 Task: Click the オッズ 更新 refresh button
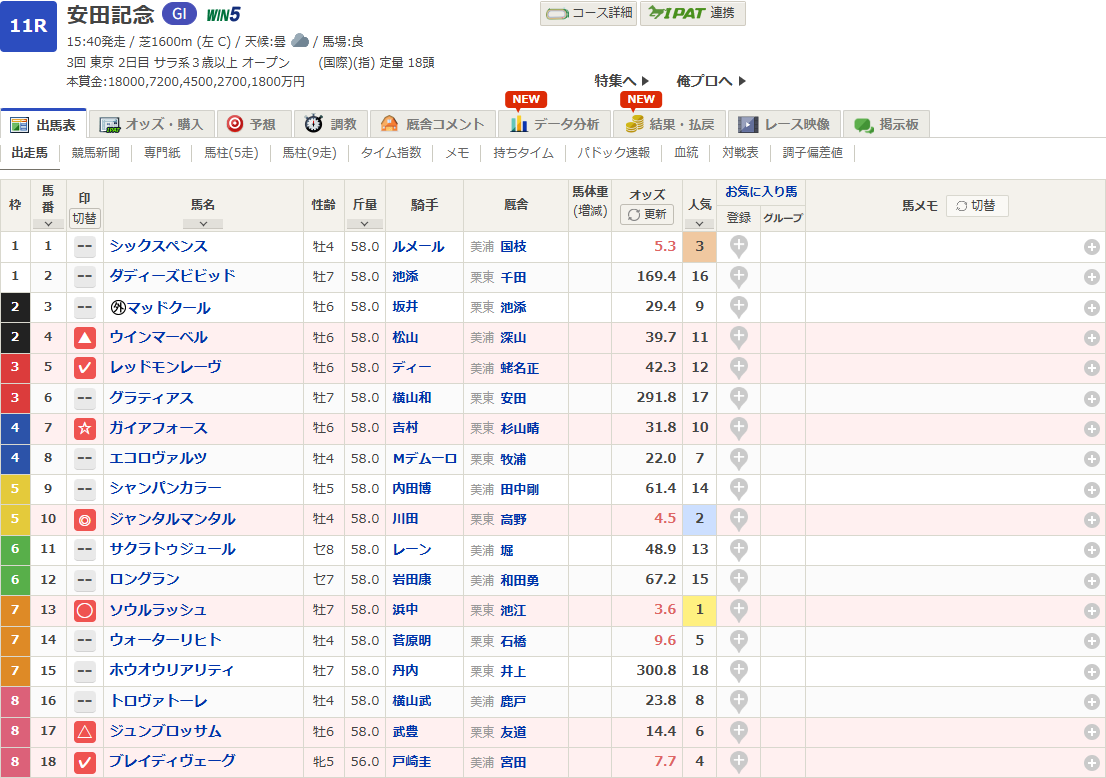(647, 214)
